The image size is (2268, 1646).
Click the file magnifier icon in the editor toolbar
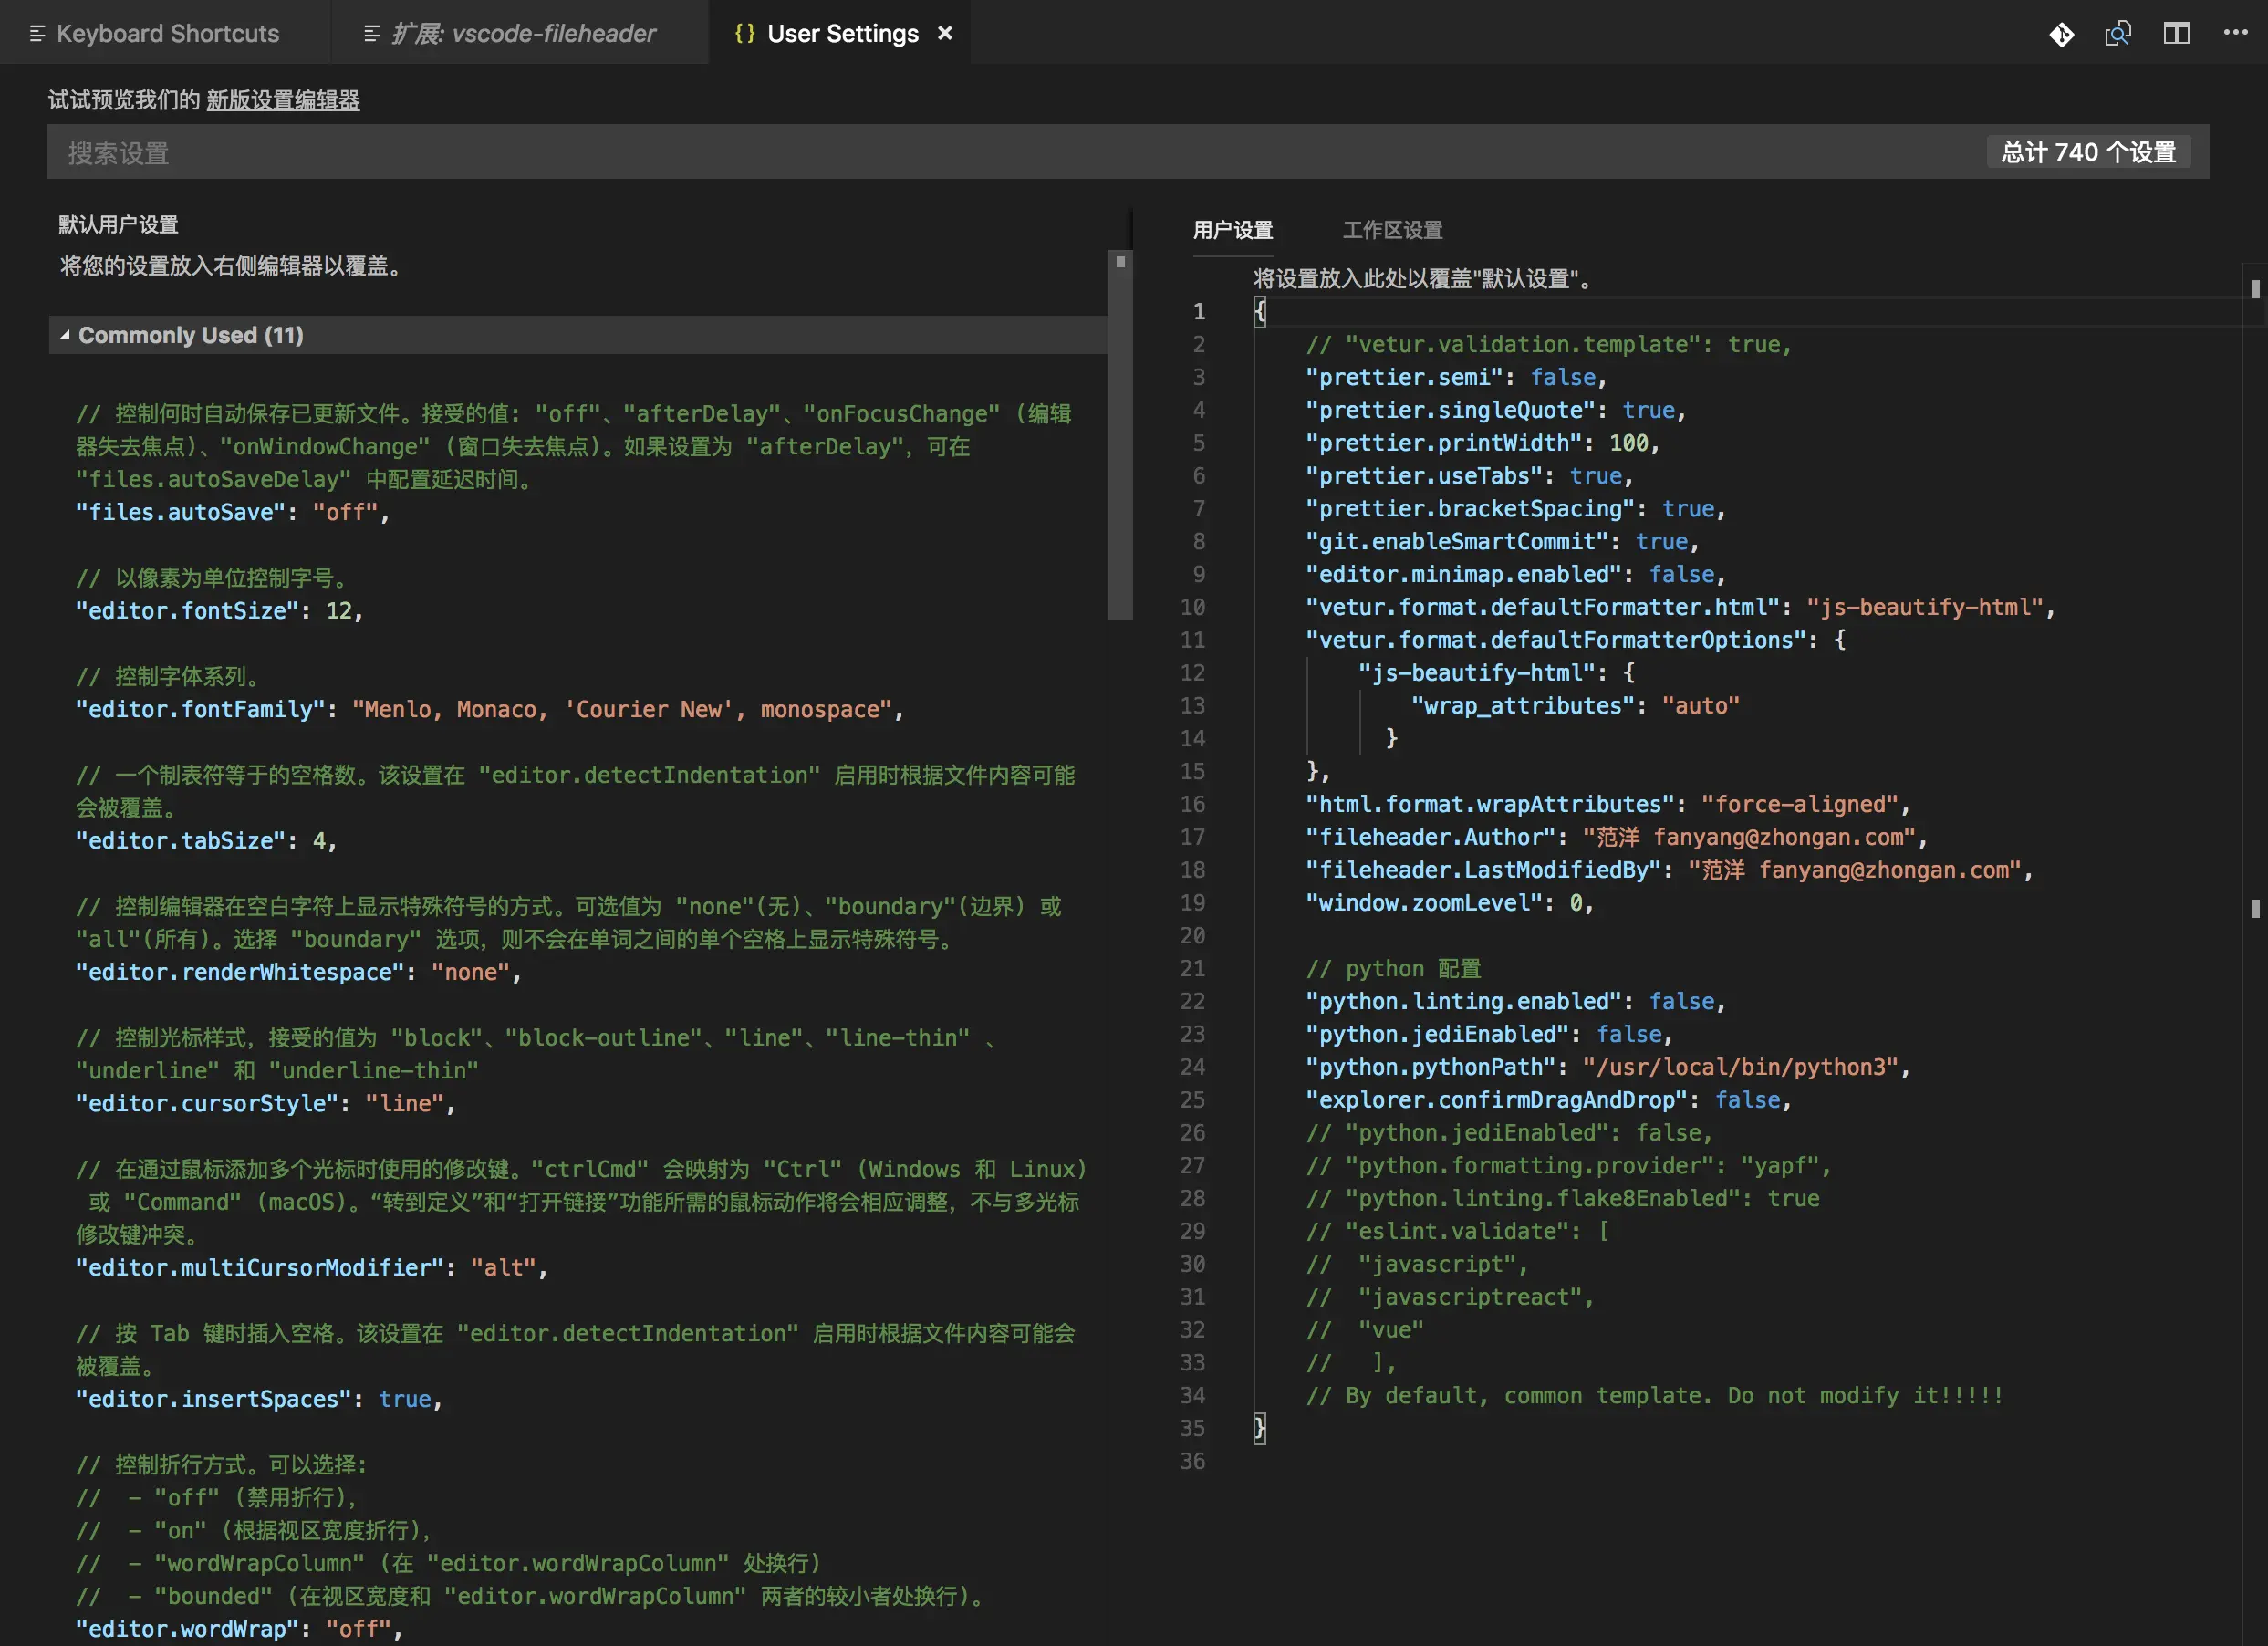[2118, 35]
